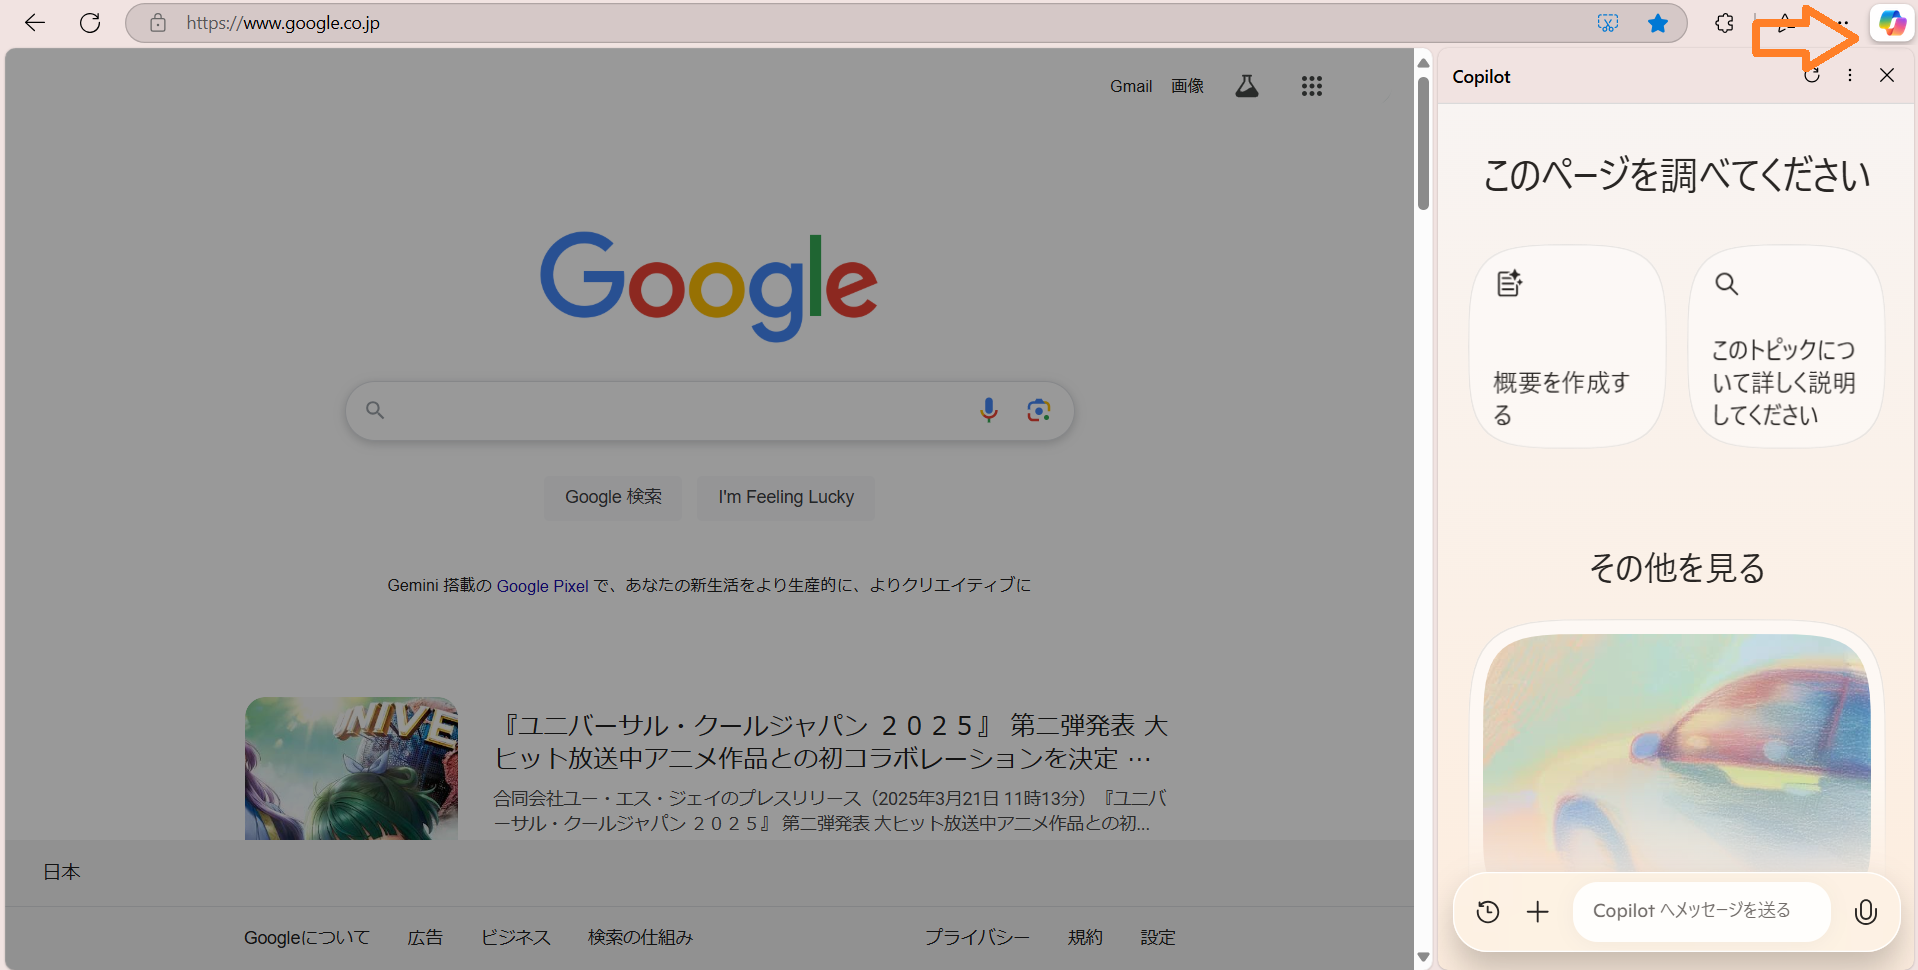Screen dimensions: 1918x970
Task: Click I'm Feeling Lucky
Action: click(x=785, y=497)
